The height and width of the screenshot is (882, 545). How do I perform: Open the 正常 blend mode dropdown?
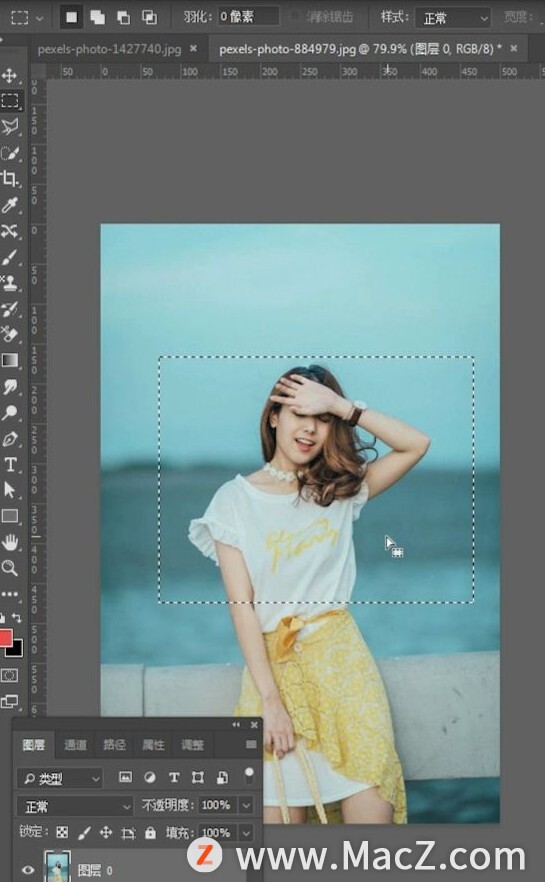click(75, 807)
